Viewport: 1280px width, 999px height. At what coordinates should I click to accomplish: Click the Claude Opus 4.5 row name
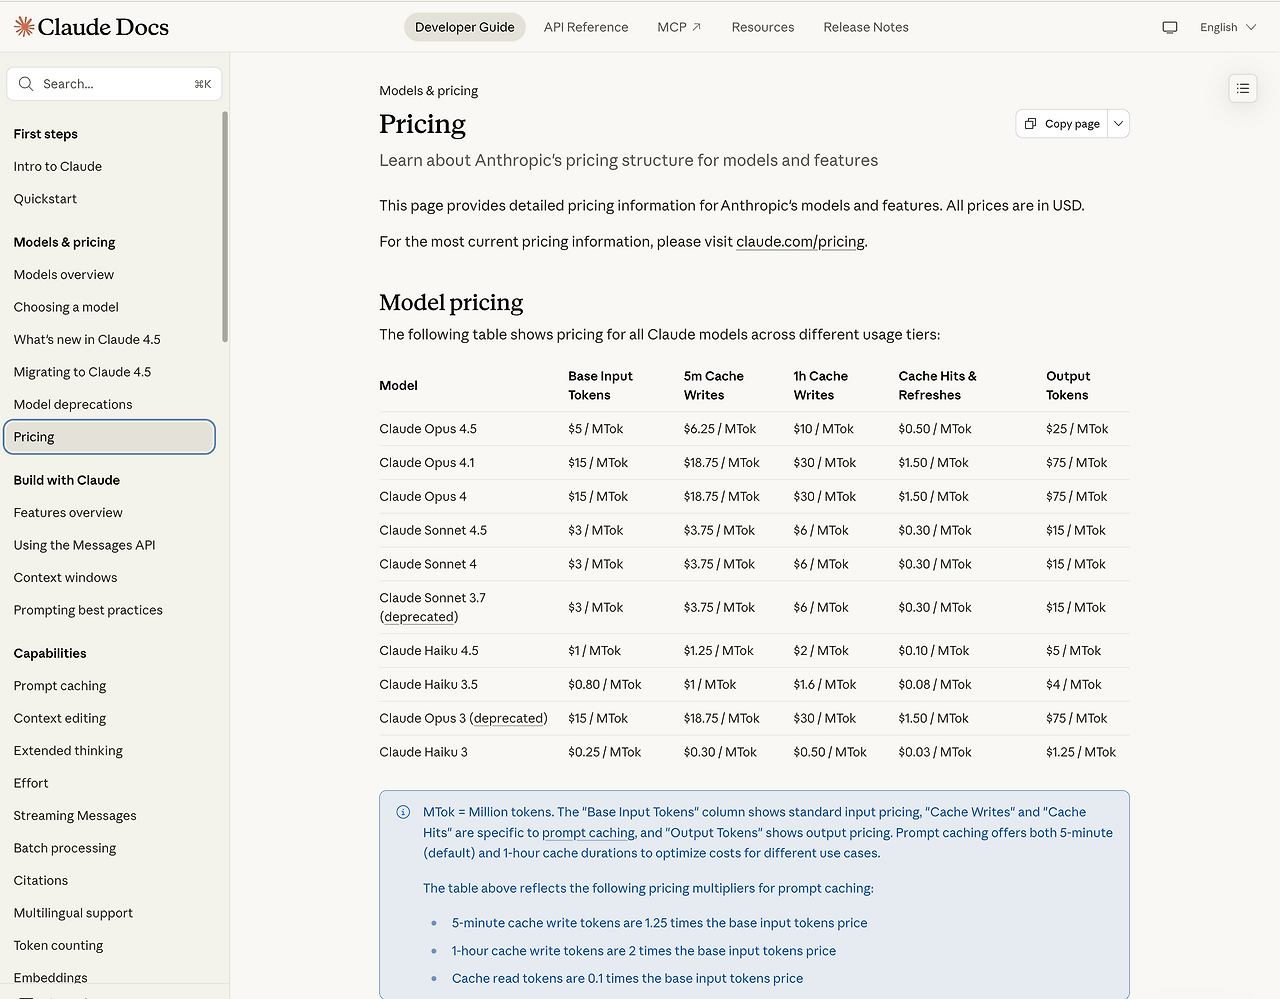tap(428, 429)
